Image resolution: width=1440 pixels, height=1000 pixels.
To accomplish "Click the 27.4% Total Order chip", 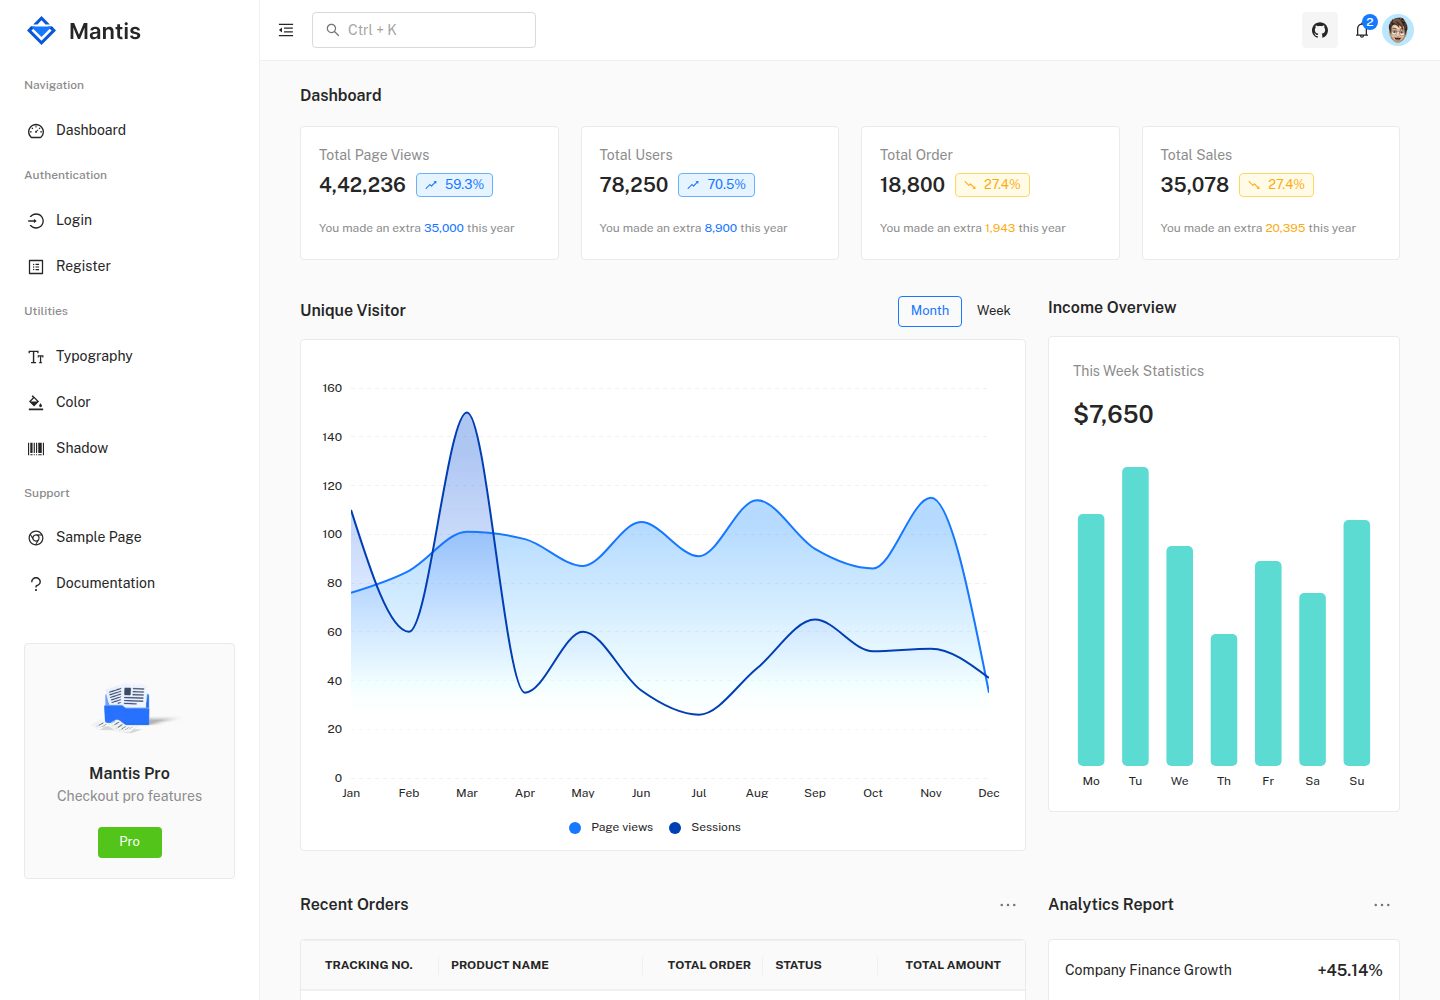I will coord(992,185).
